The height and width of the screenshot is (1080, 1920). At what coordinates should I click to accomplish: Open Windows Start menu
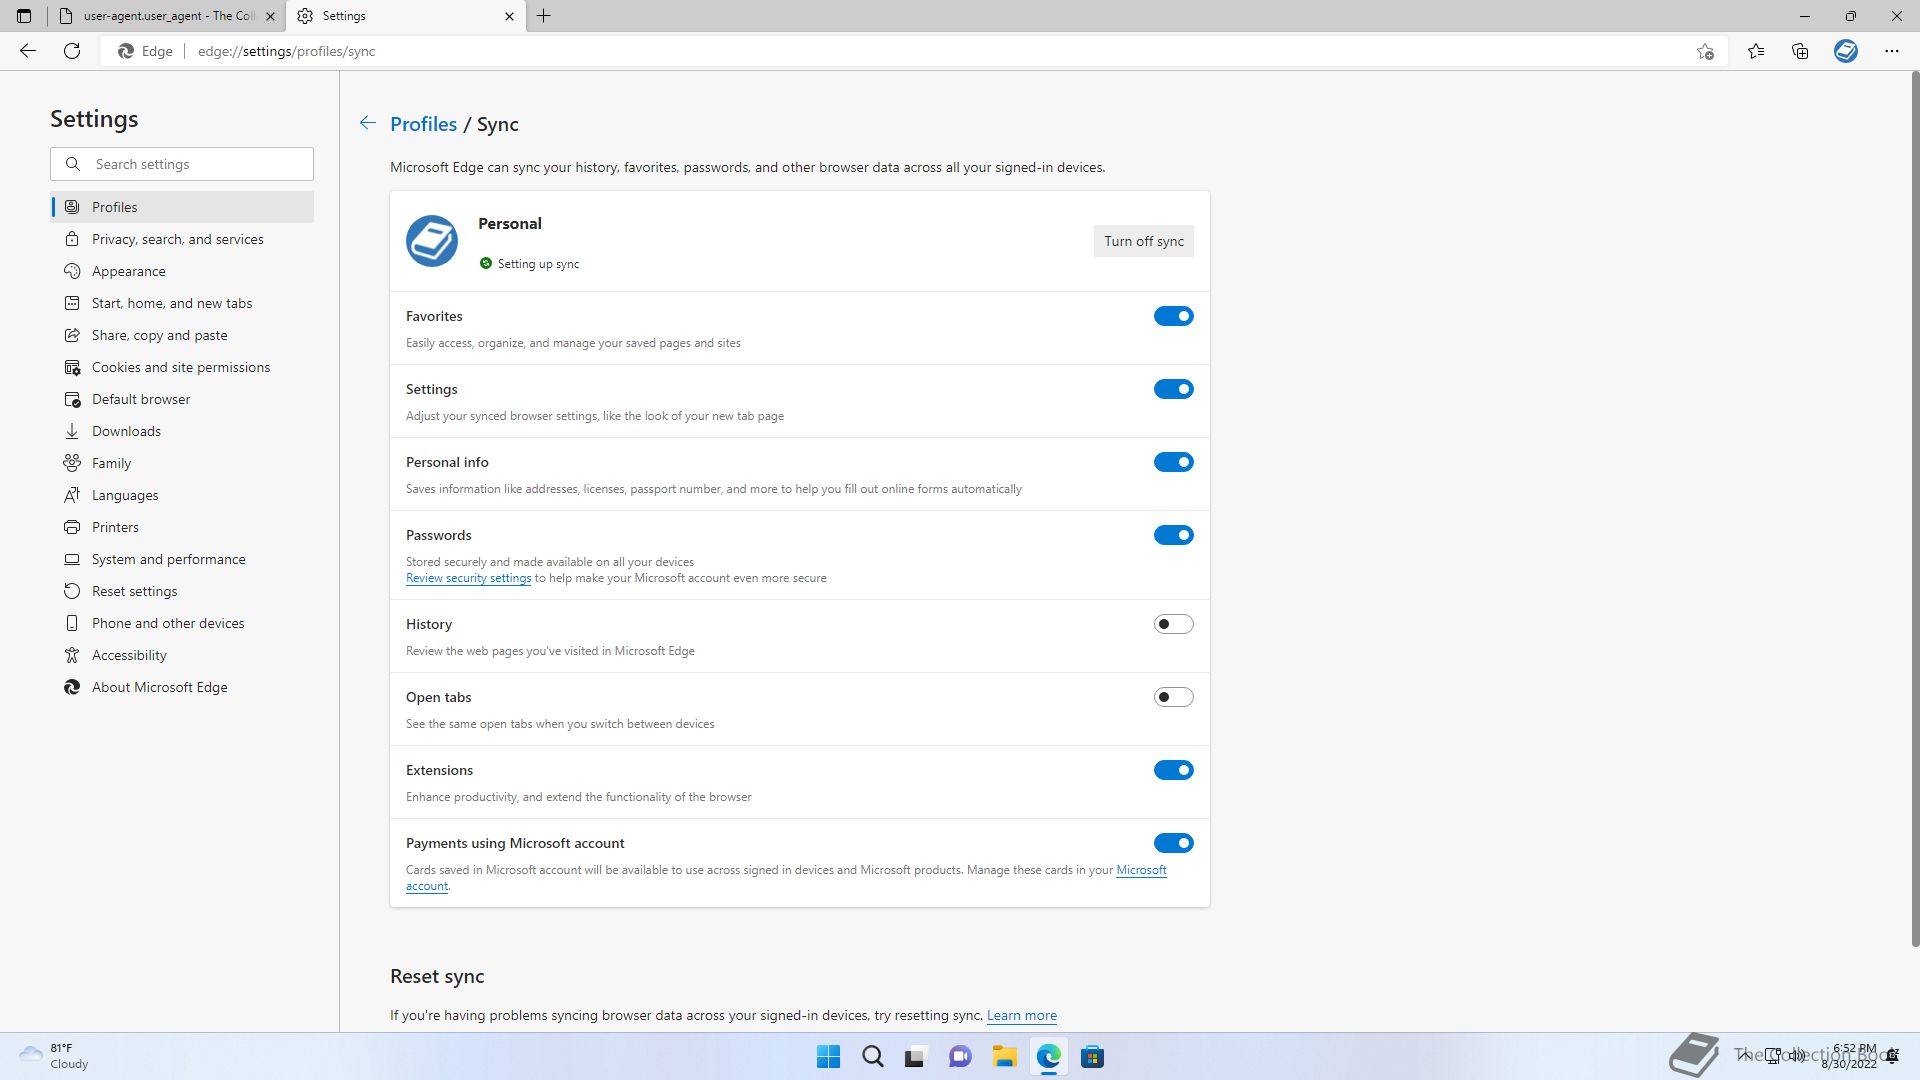click(x=829, y=1057)
